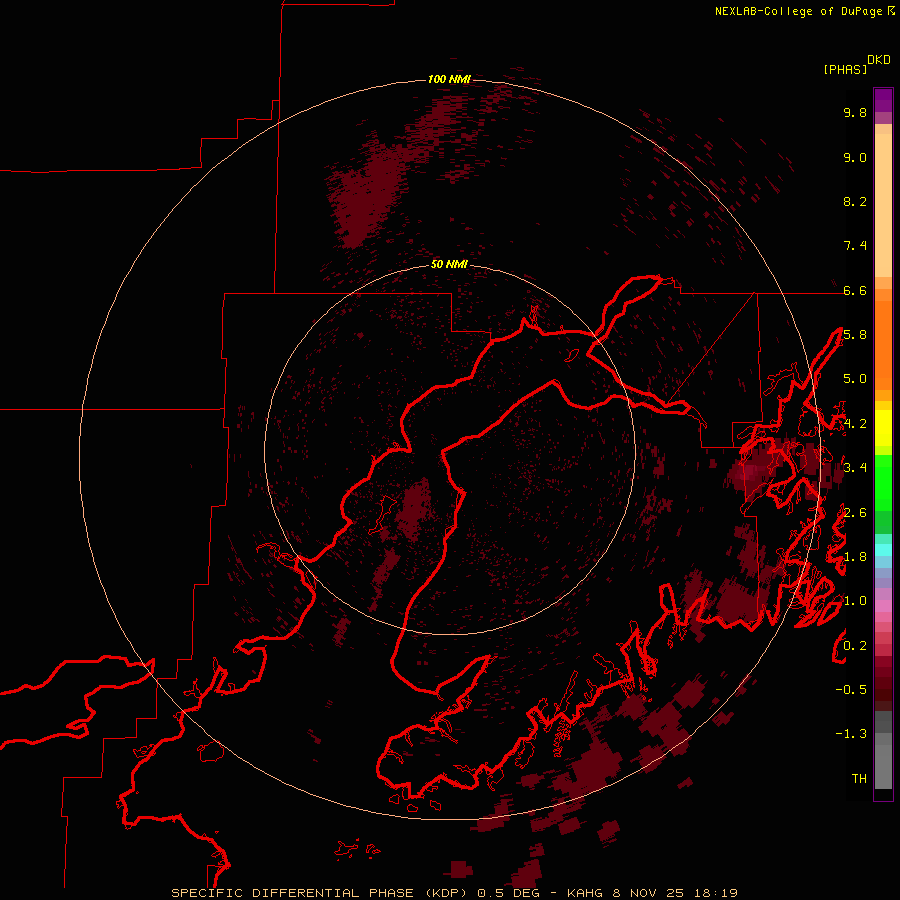Click the NEXLAB-College of DuPage label
Viewport: 900px width, 900px height.
(x=805, y=11)
